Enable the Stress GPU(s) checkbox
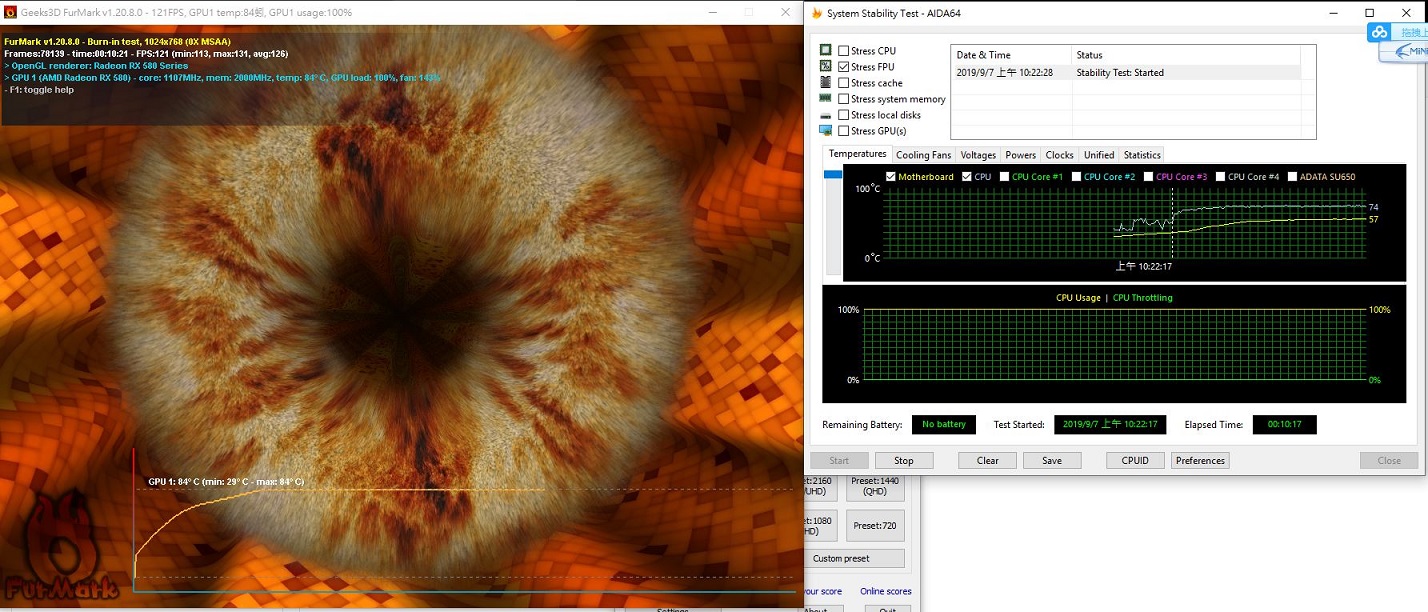 click(844, 131)
